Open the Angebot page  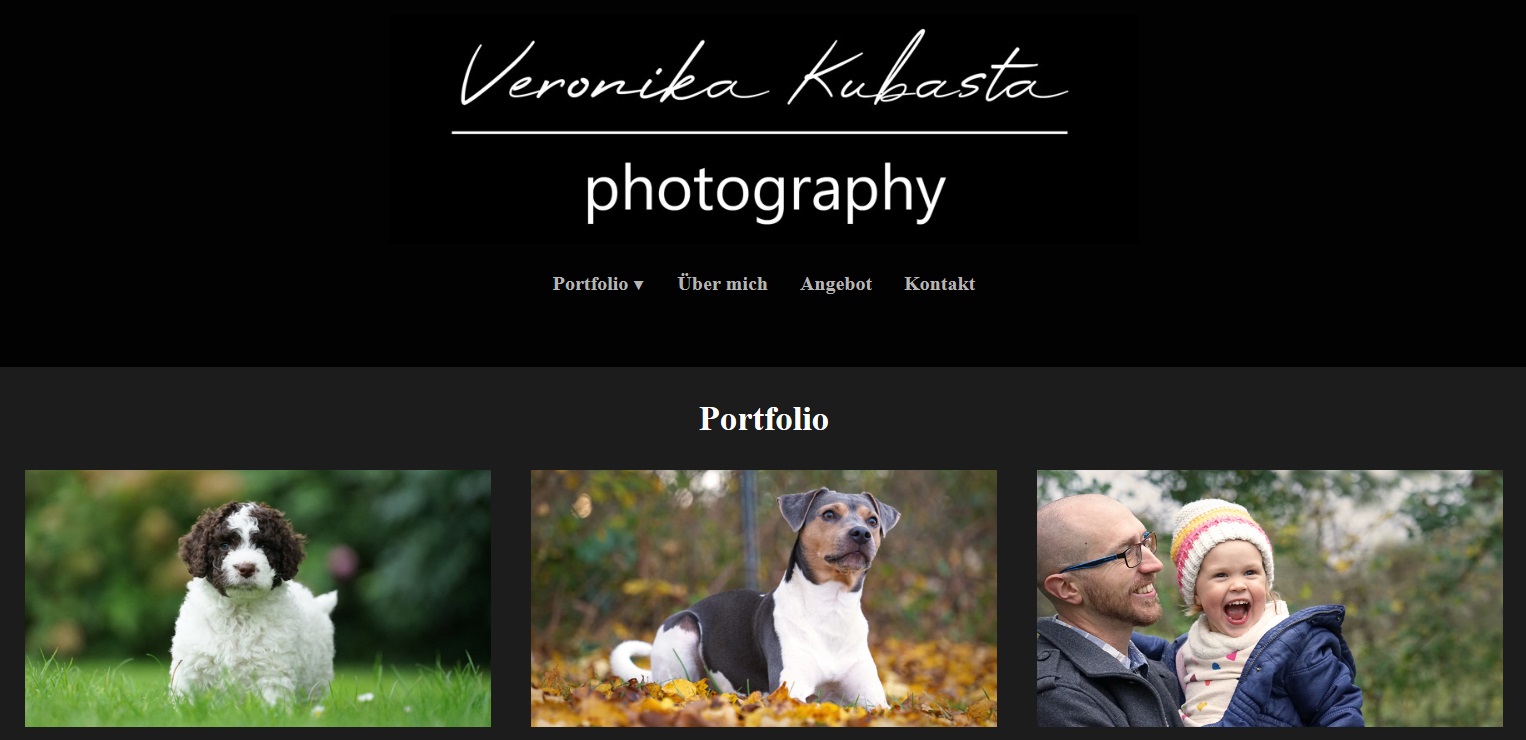click(x=836, y=284)
